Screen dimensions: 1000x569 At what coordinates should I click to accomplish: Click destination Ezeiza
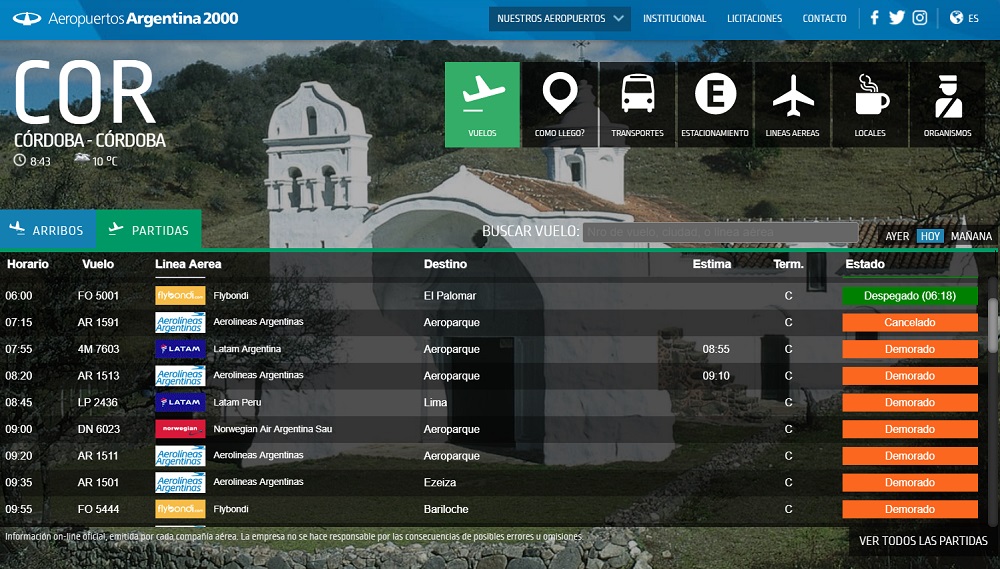439,482
